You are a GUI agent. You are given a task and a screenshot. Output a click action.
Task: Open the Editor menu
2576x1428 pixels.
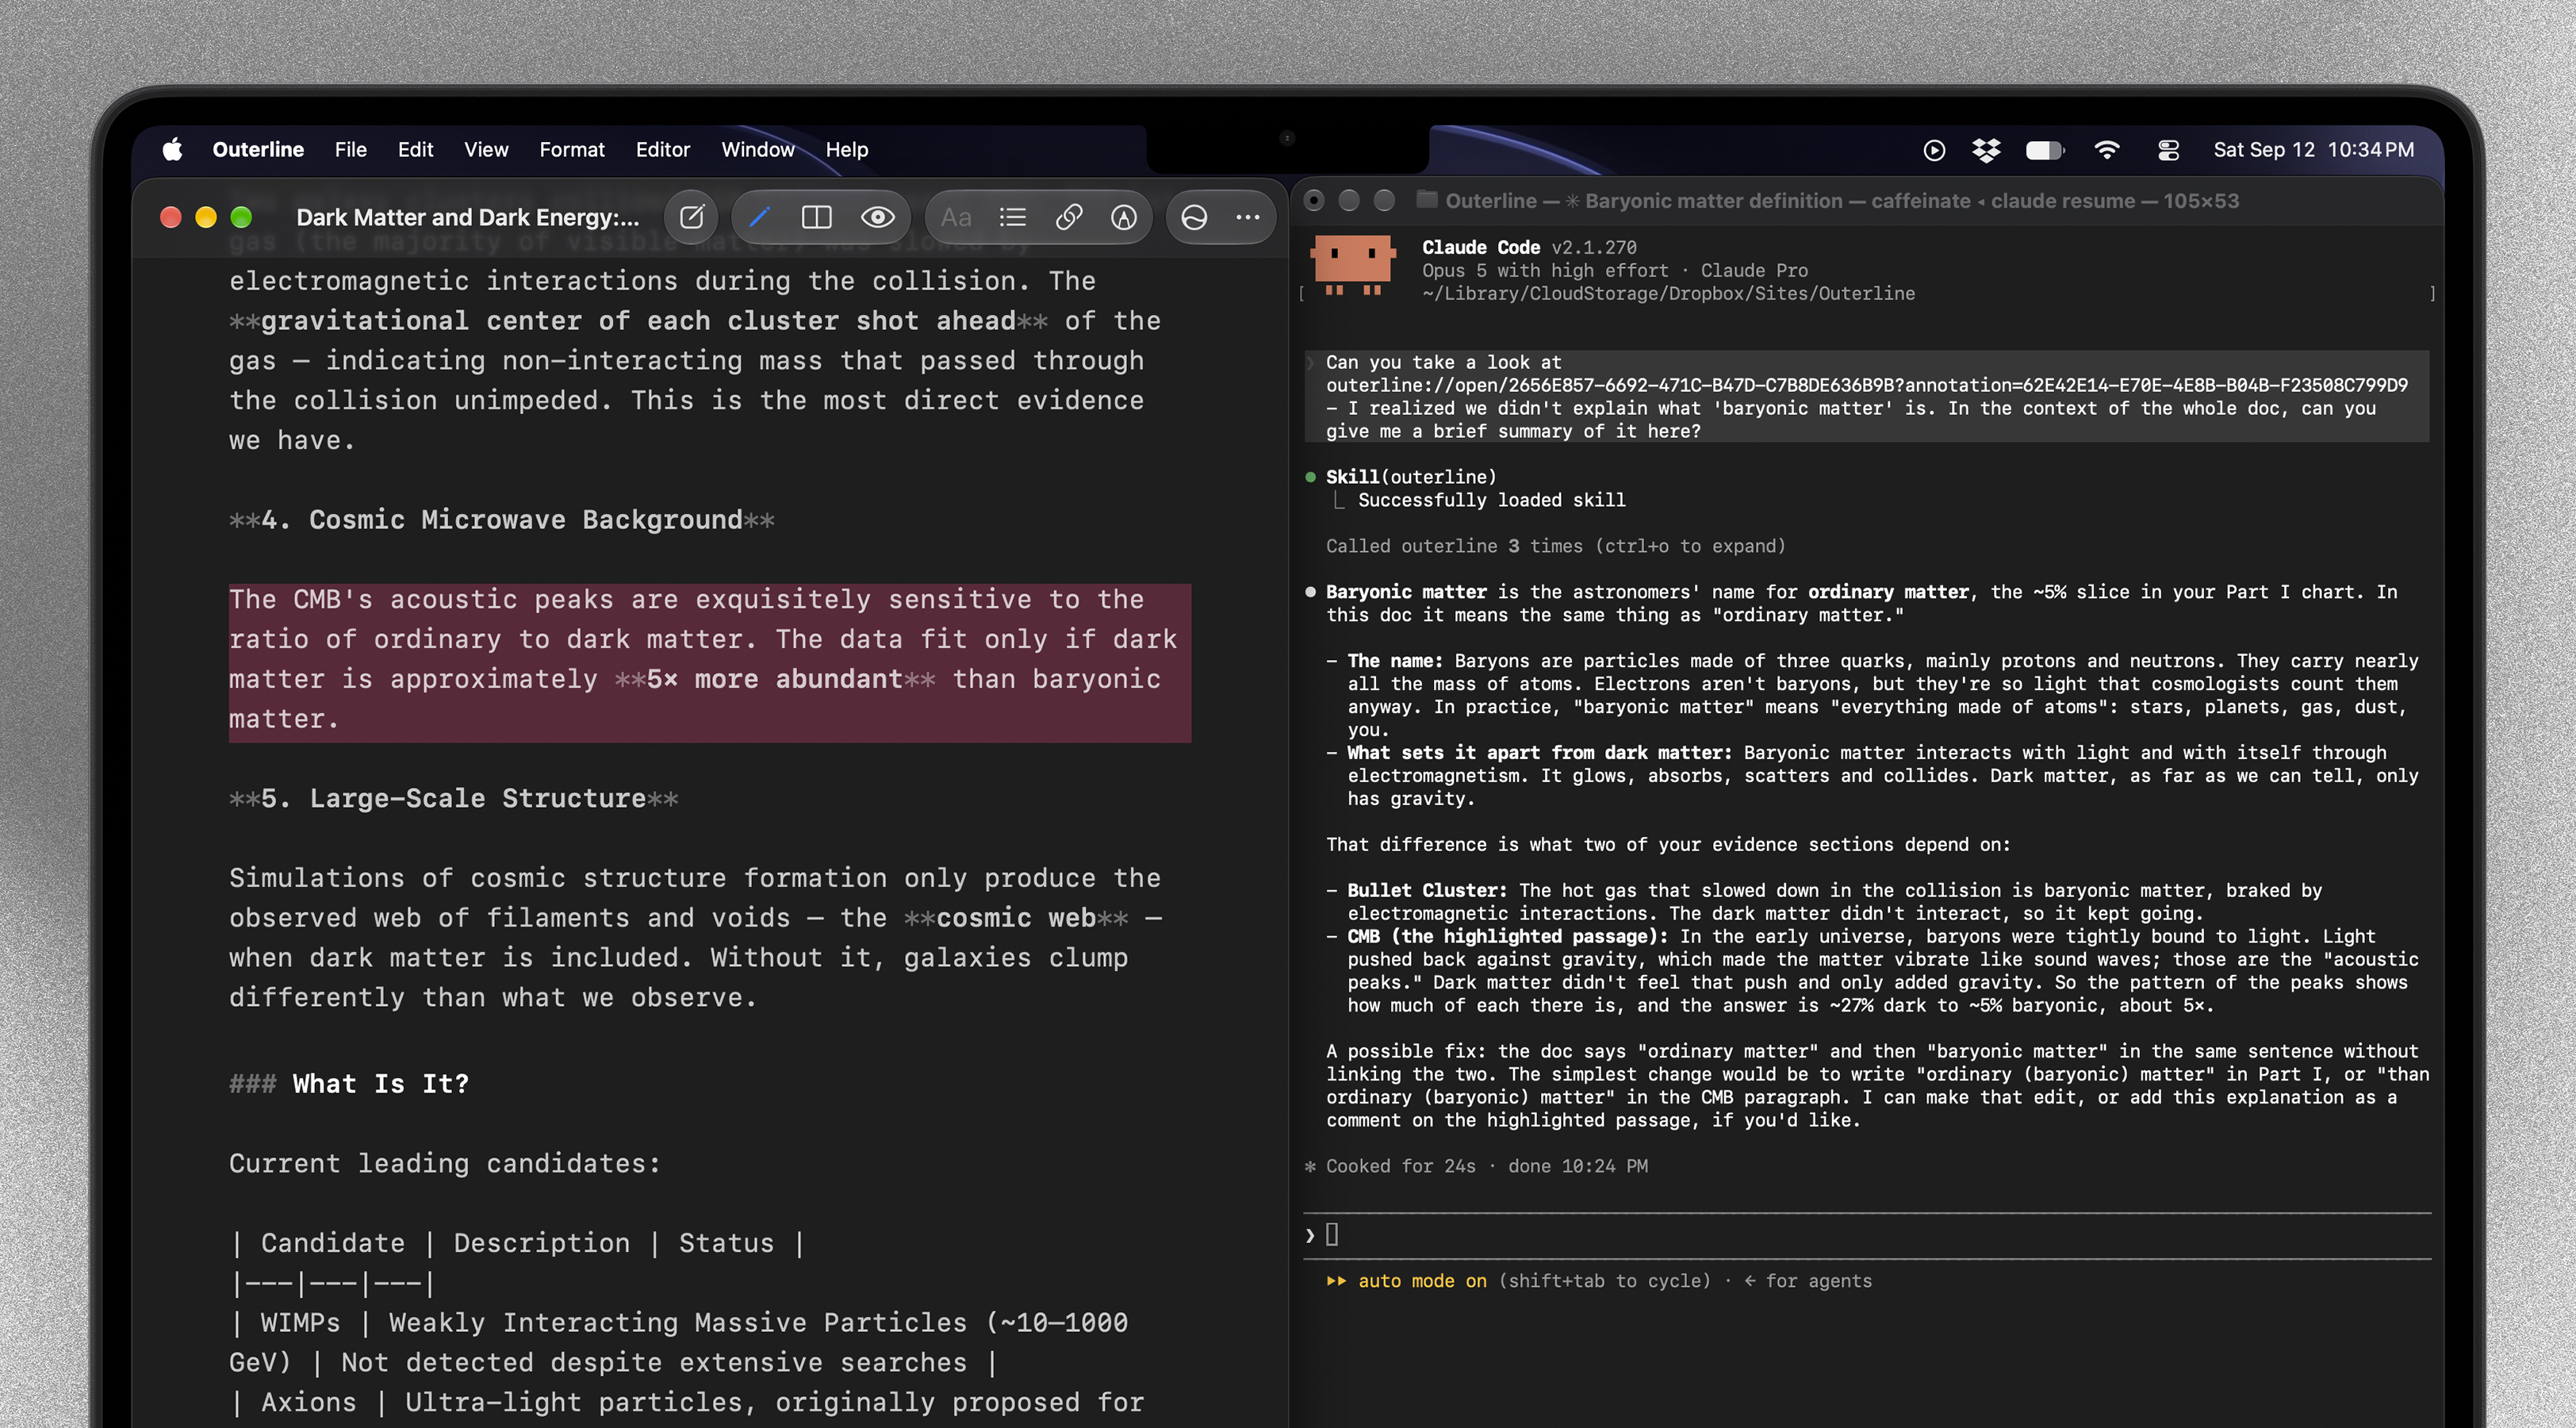coord(663,150)
